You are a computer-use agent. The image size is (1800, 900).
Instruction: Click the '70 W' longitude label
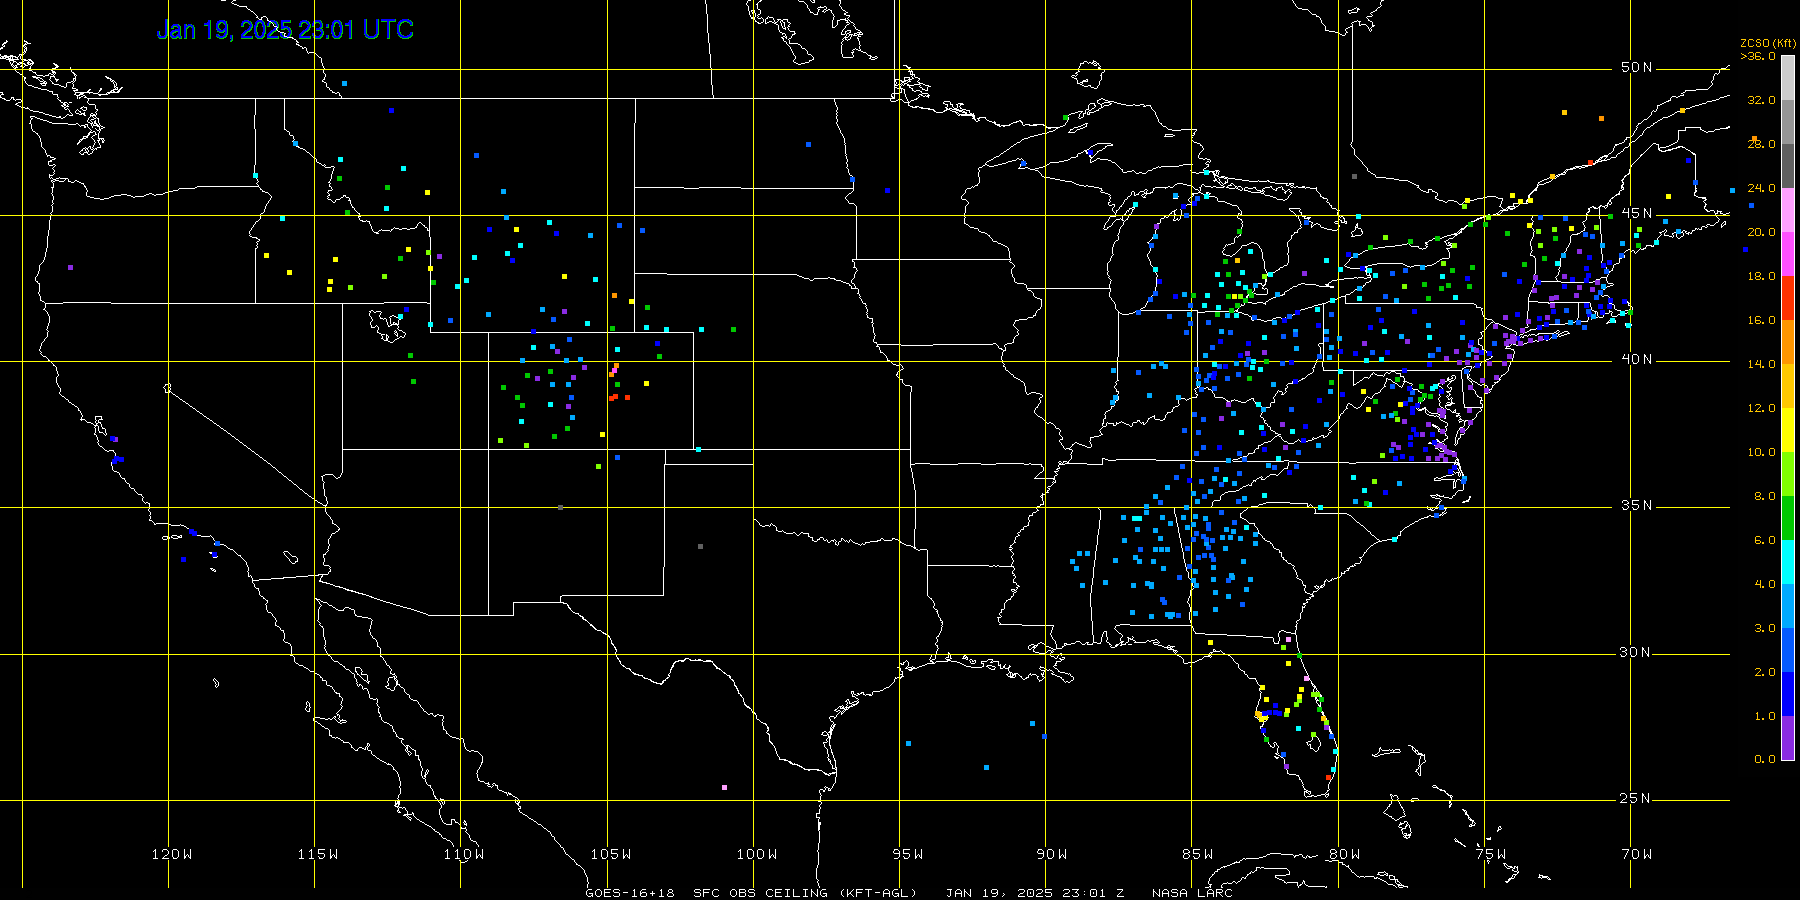coord(1637,854)
